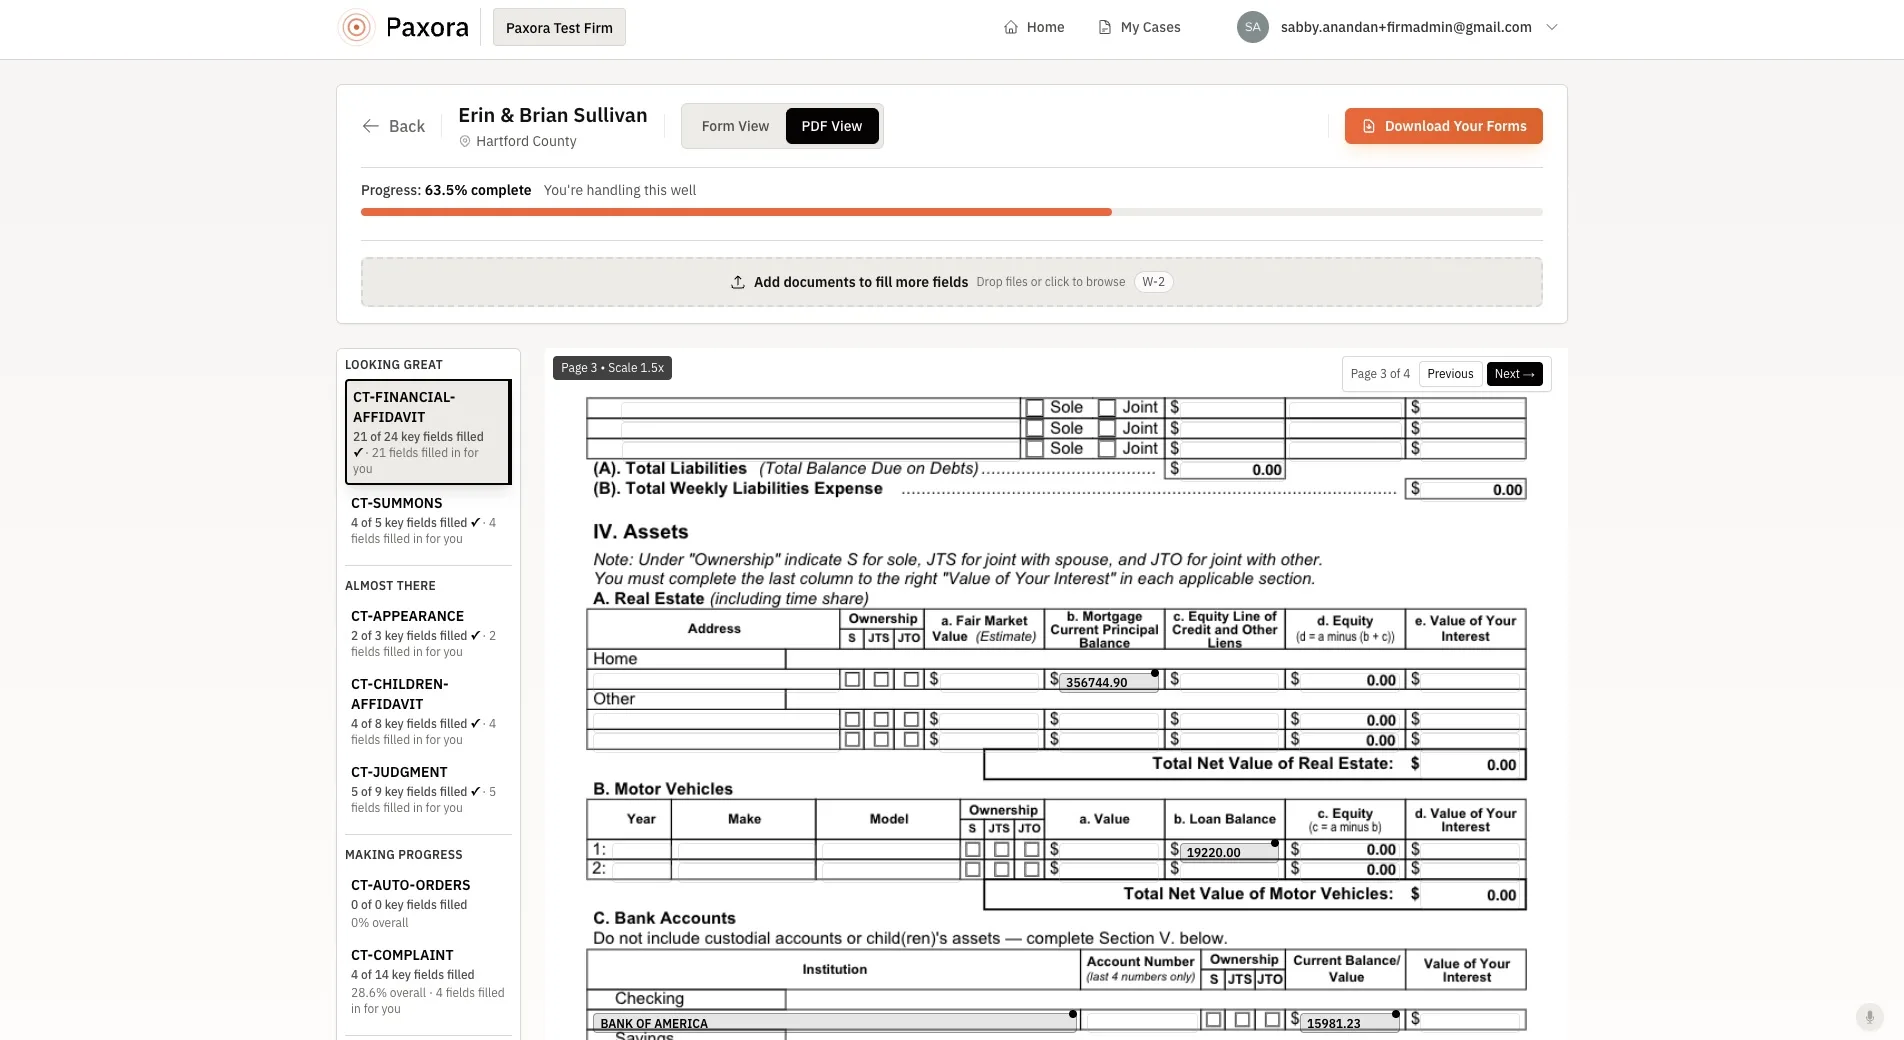Open the Paxora Test Firm selector
The width and height of the screenshot is (1904, 1040).
(x=559, y=27)
